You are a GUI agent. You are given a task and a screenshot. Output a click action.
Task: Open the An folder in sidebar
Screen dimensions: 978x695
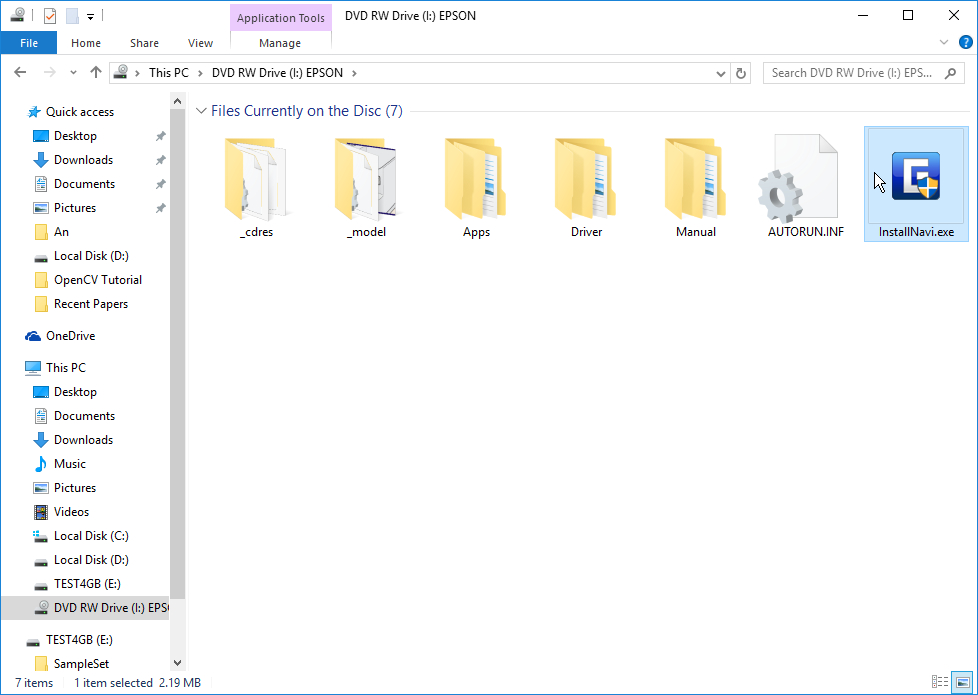(x=61, y=231)
